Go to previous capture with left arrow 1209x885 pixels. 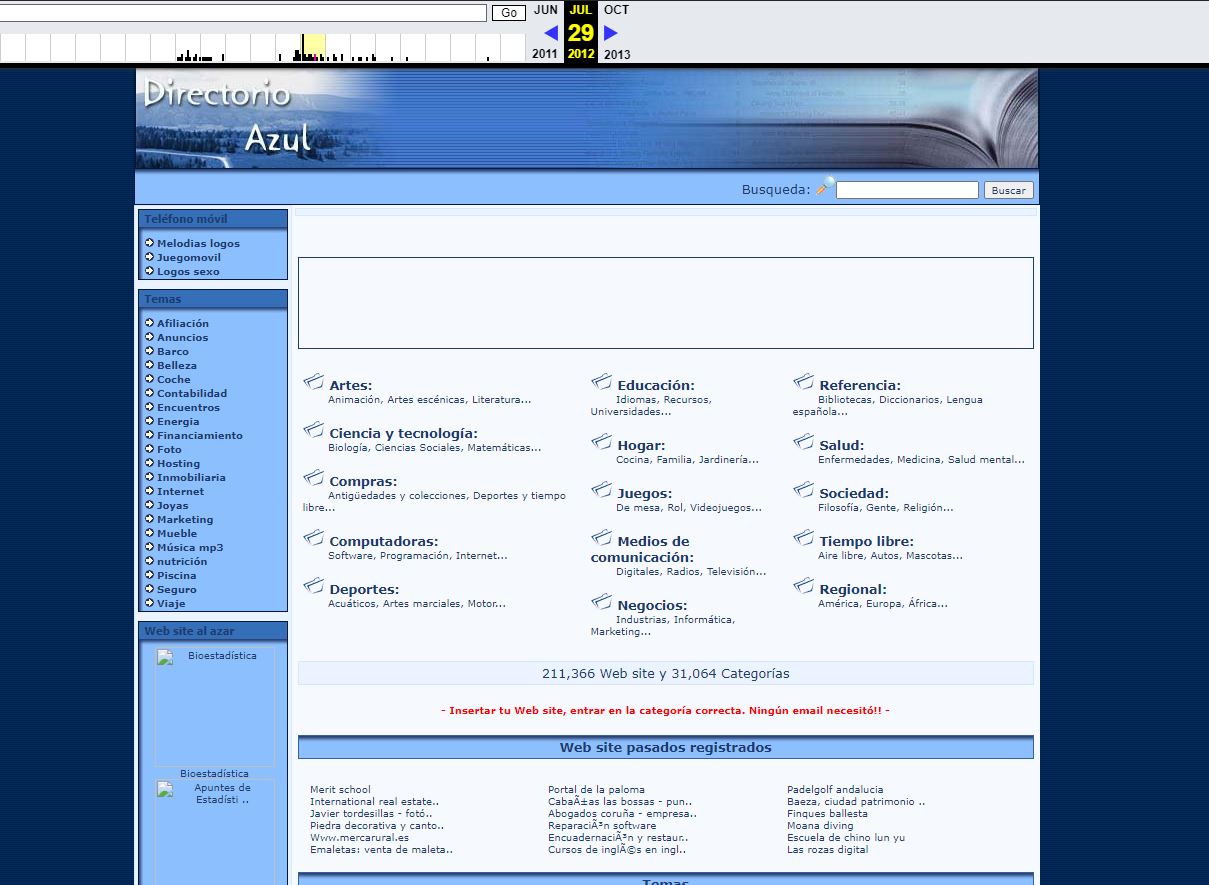tap(550, 33)
